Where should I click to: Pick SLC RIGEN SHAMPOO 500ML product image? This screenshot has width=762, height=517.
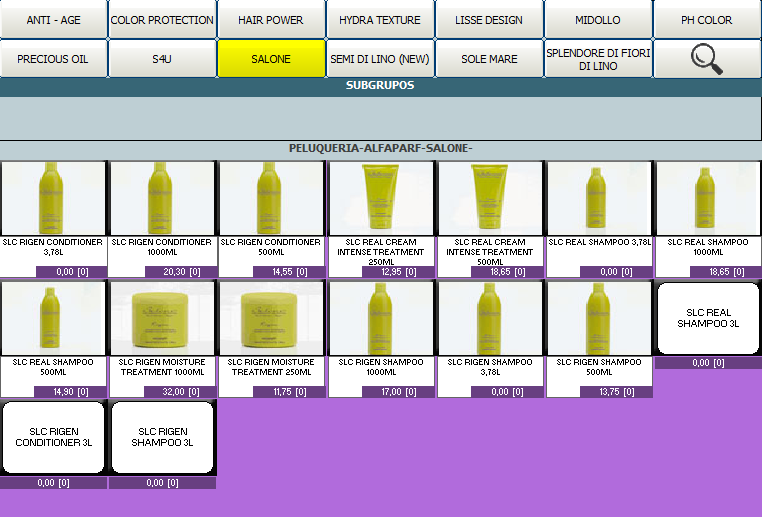point(599,318)
